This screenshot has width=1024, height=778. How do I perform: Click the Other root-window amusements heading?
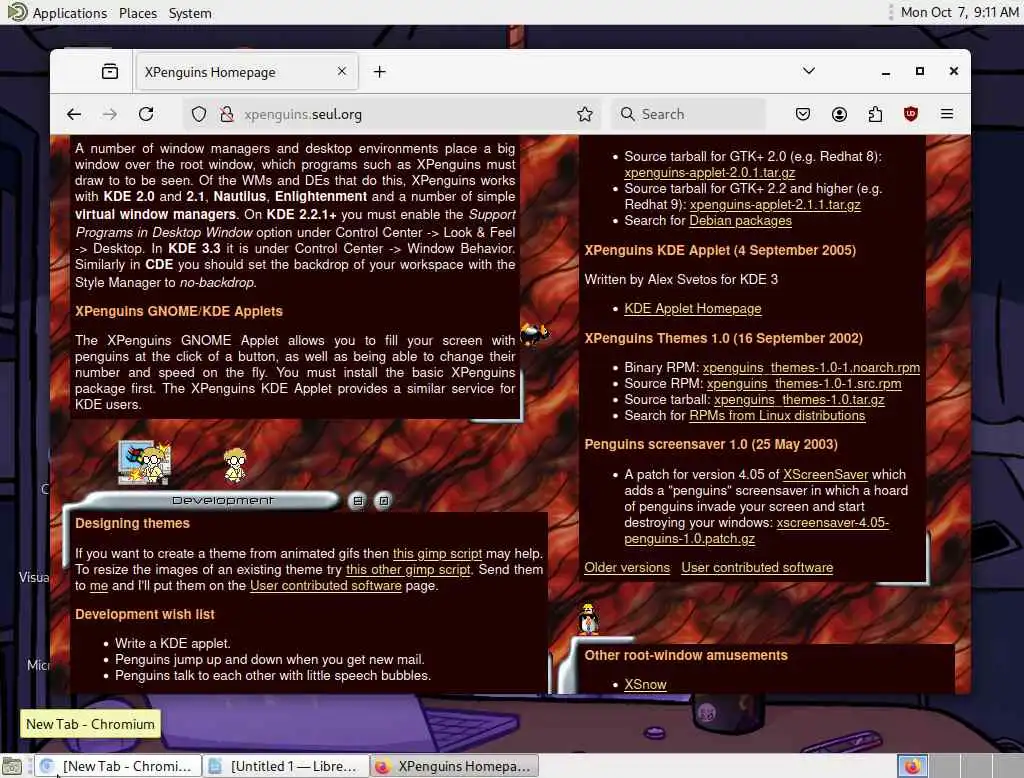point(686,656)
